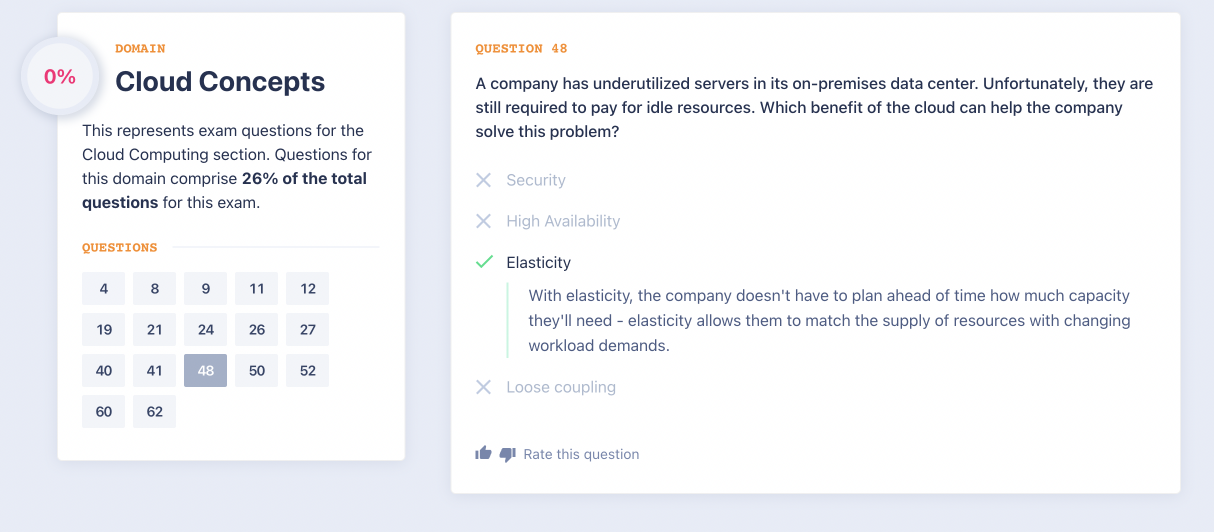Click the X icon beside Security
Screen dimensions: 1214x532
click(483, 180)
